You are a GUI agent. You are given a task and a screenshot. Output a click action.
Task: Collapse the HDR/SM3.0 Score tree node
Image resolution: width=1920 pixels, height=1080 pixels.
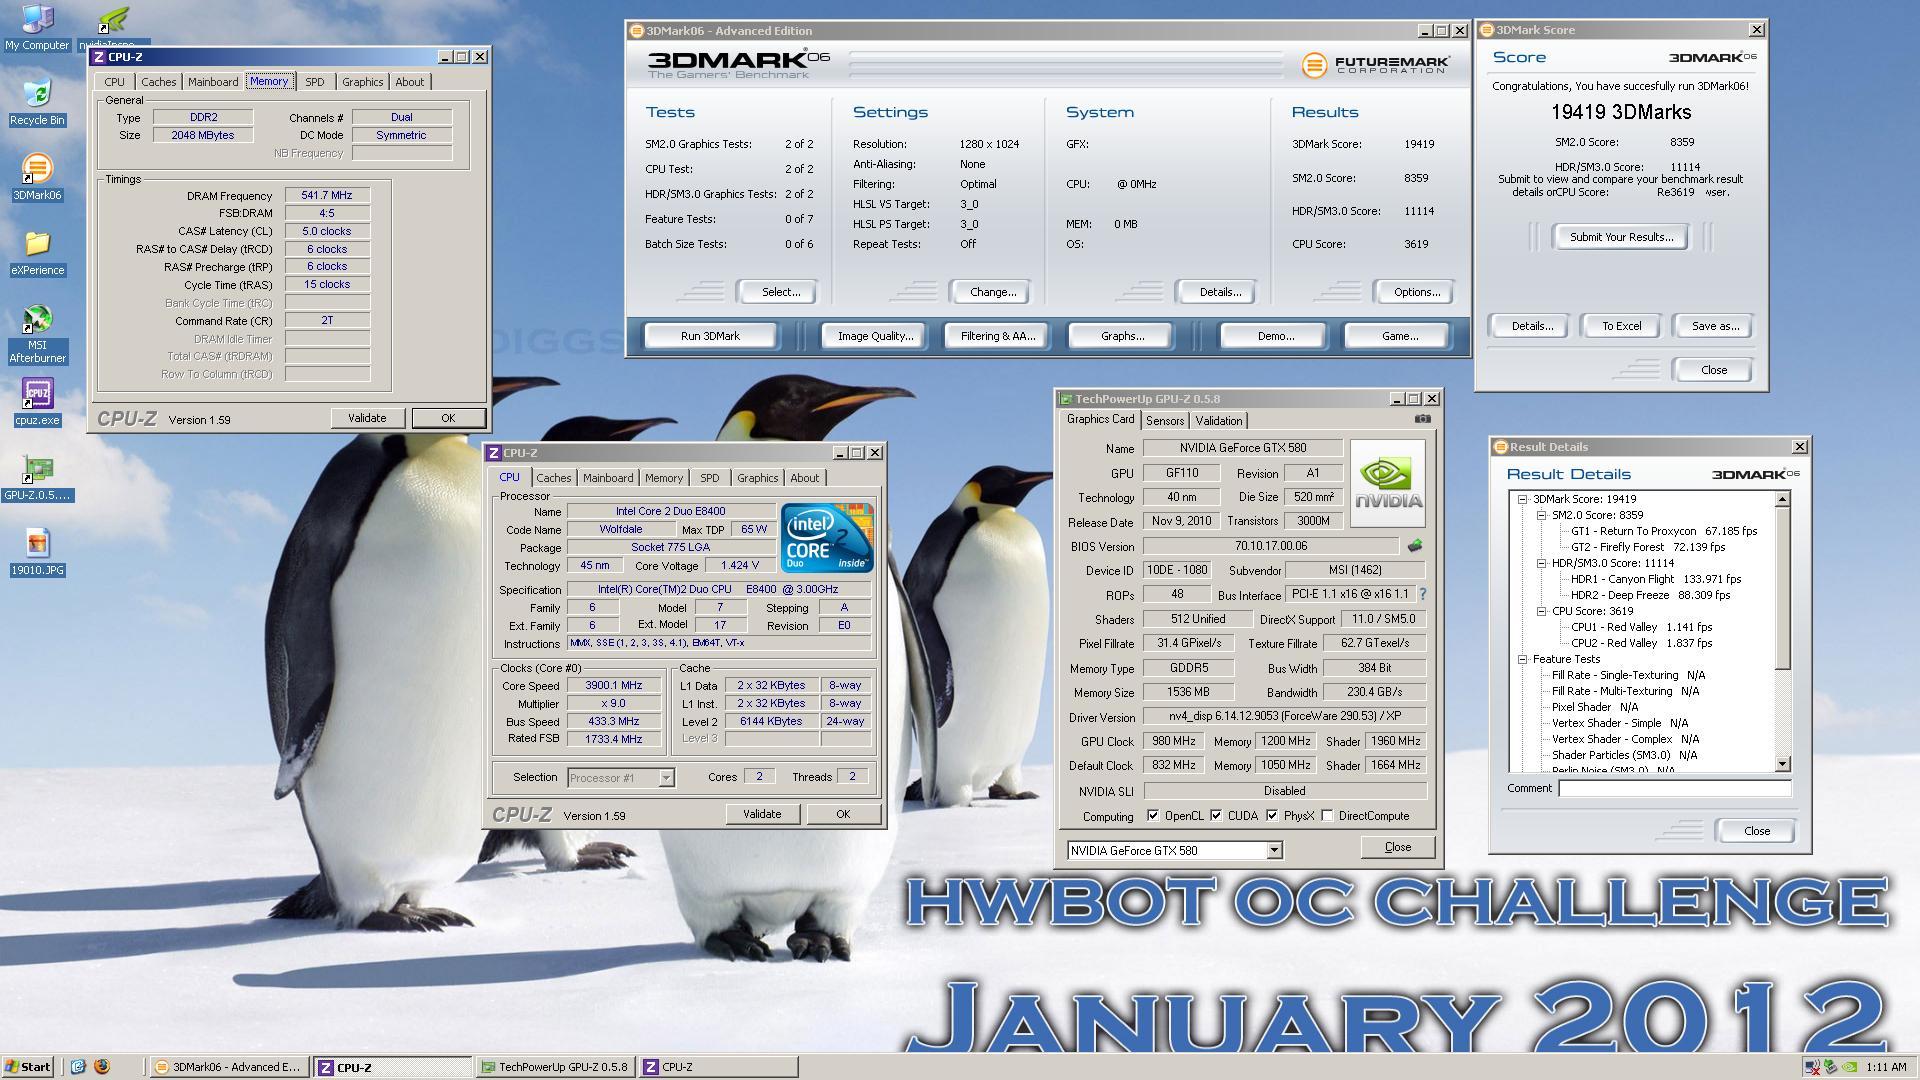(x=1541, y=563)
